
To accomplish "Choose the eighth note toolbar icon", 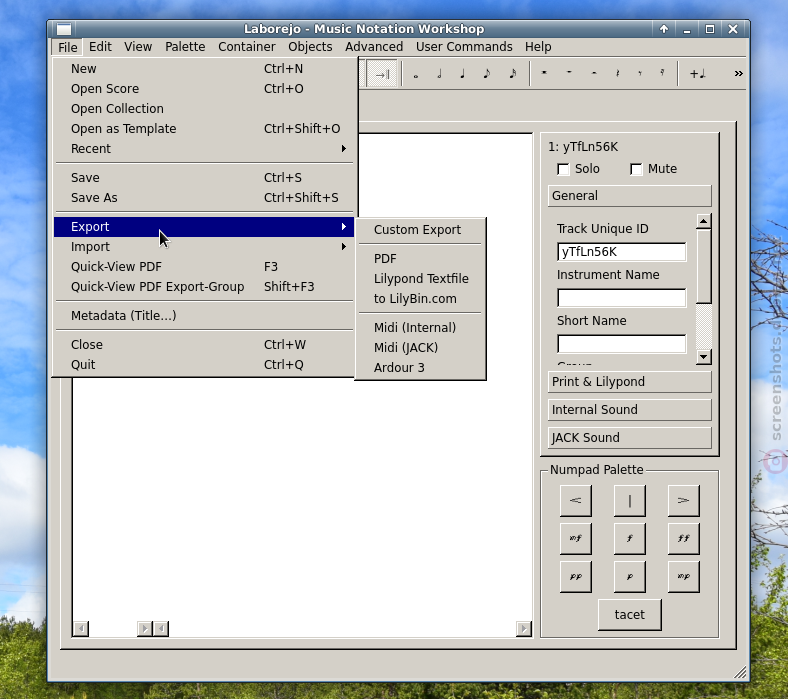I will tap(486, 74).
